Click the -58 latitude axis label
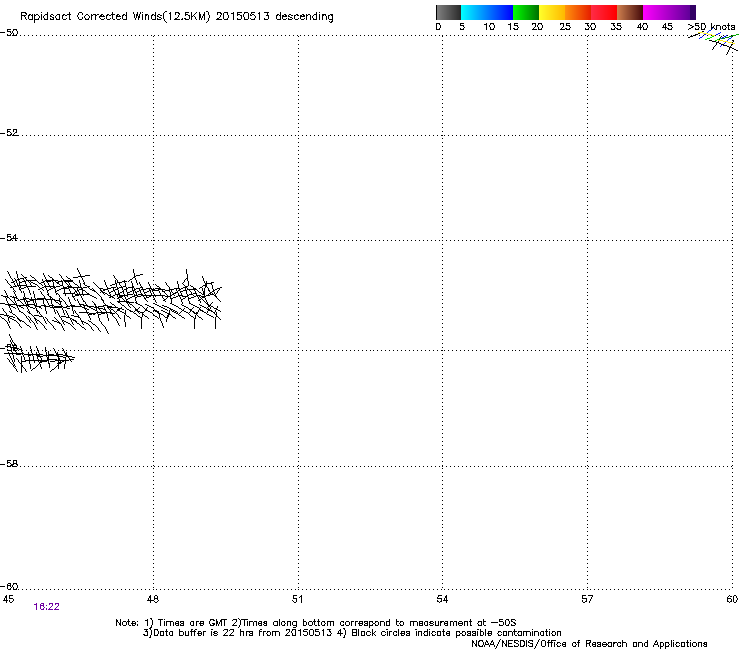740x650 pixels. pyautogui.click(x=9, y=464)
